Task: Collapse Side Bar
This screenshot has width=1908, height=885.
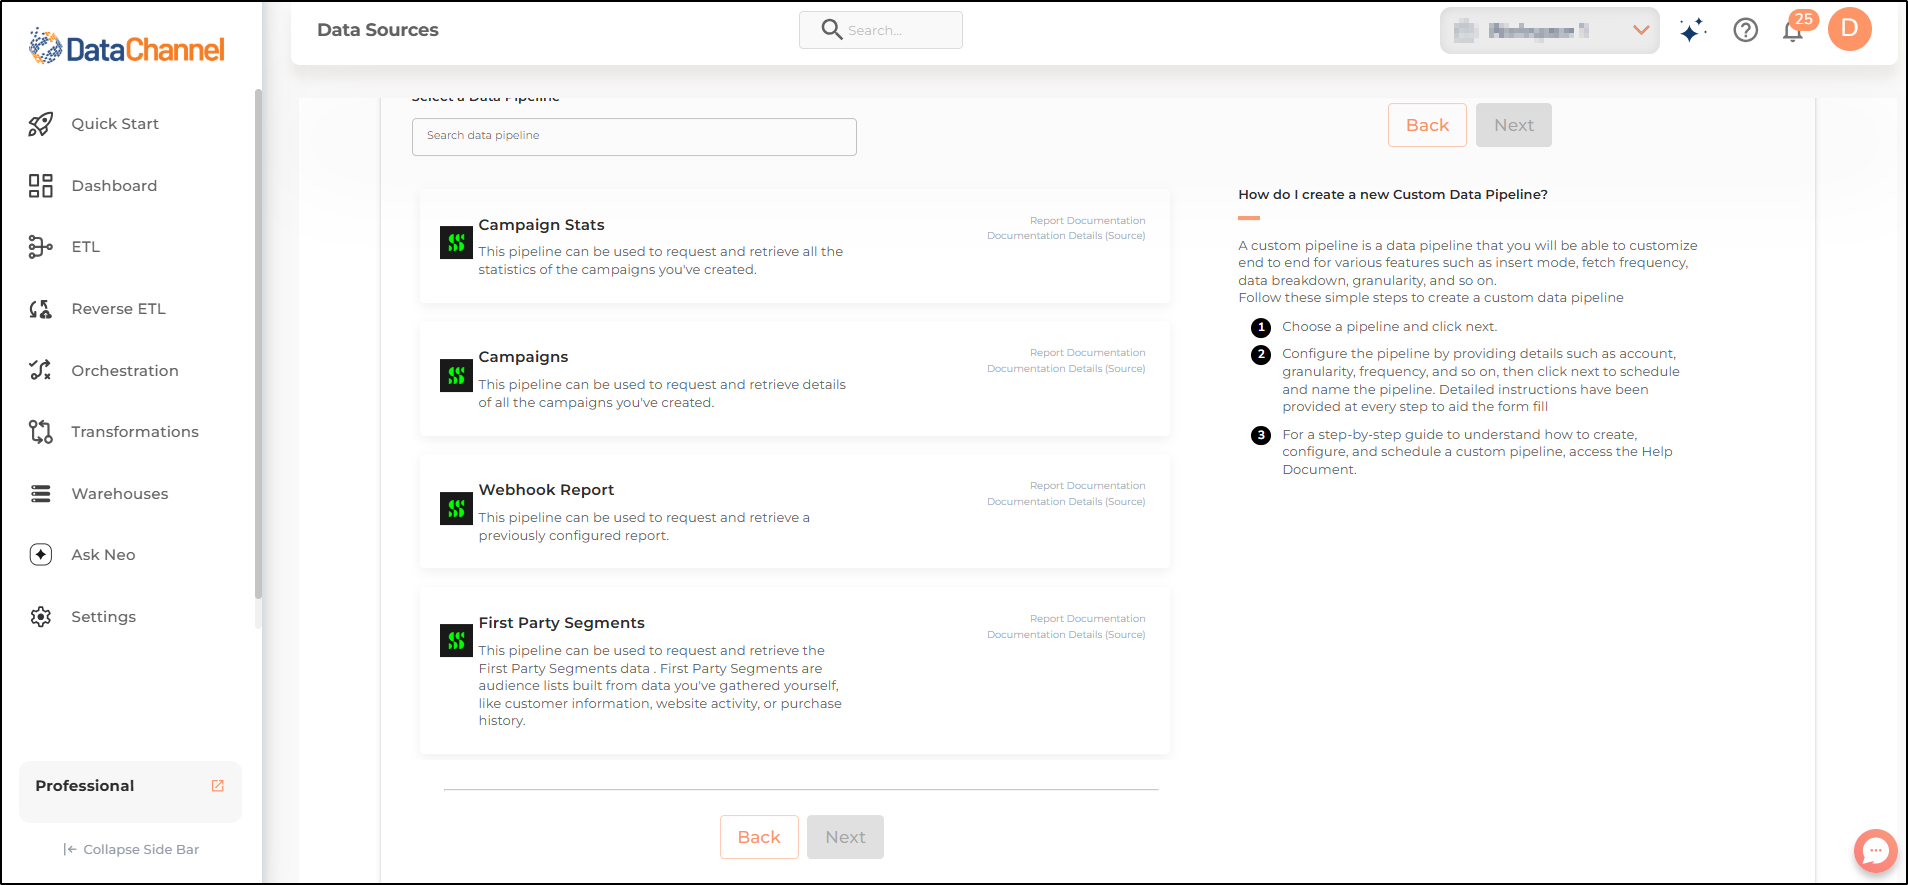Action: [131, 849]
